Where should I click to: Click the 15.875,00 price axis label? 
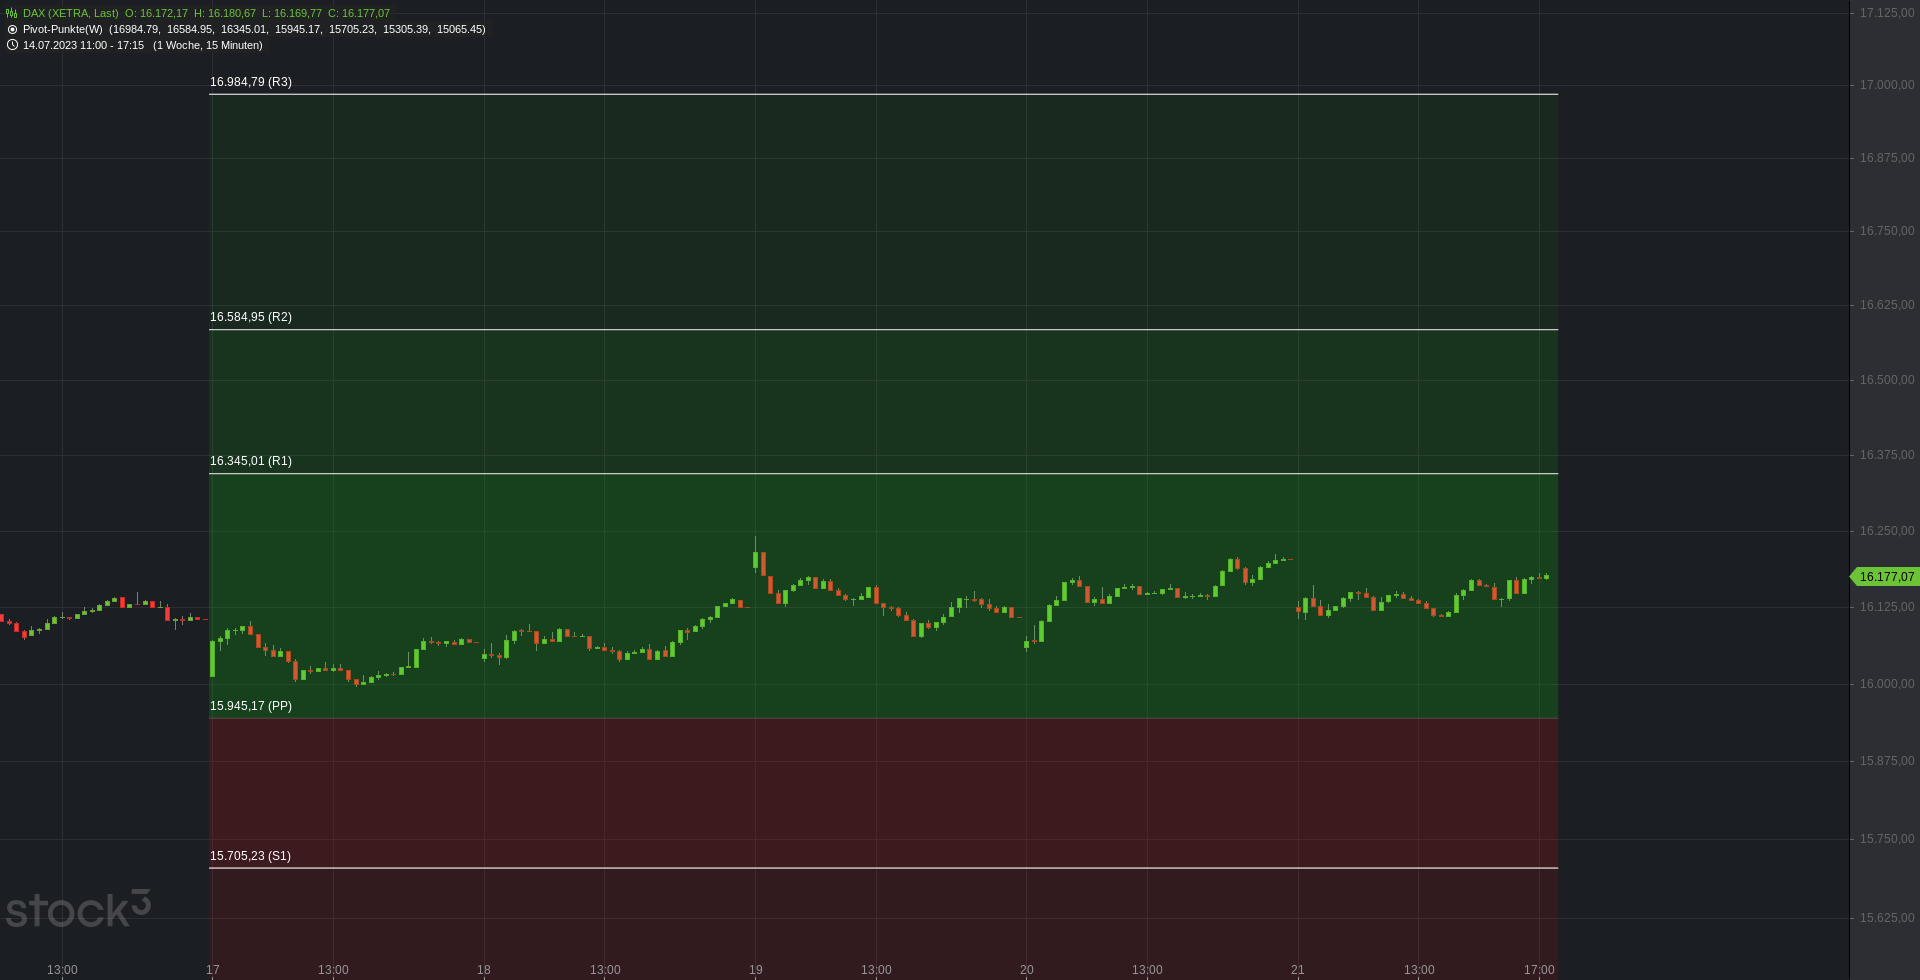coord(1887,761)
